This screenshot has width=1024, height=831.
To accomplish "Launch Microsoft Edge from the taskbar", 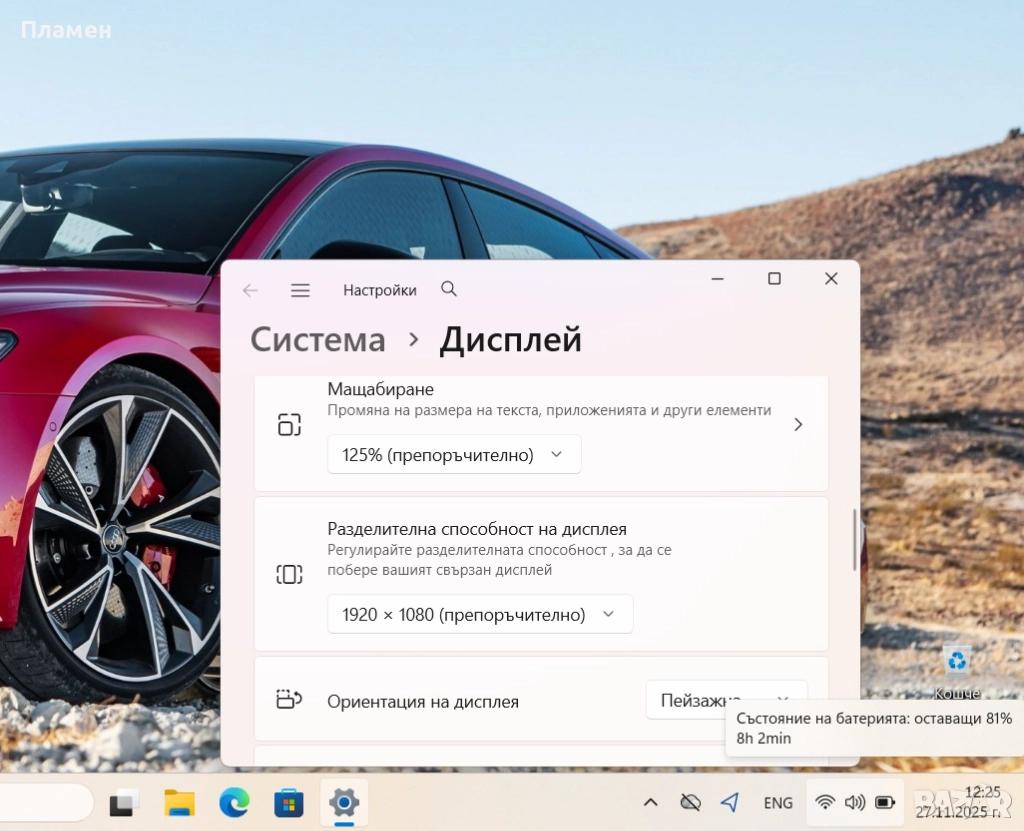I will (x=234, y=802).
